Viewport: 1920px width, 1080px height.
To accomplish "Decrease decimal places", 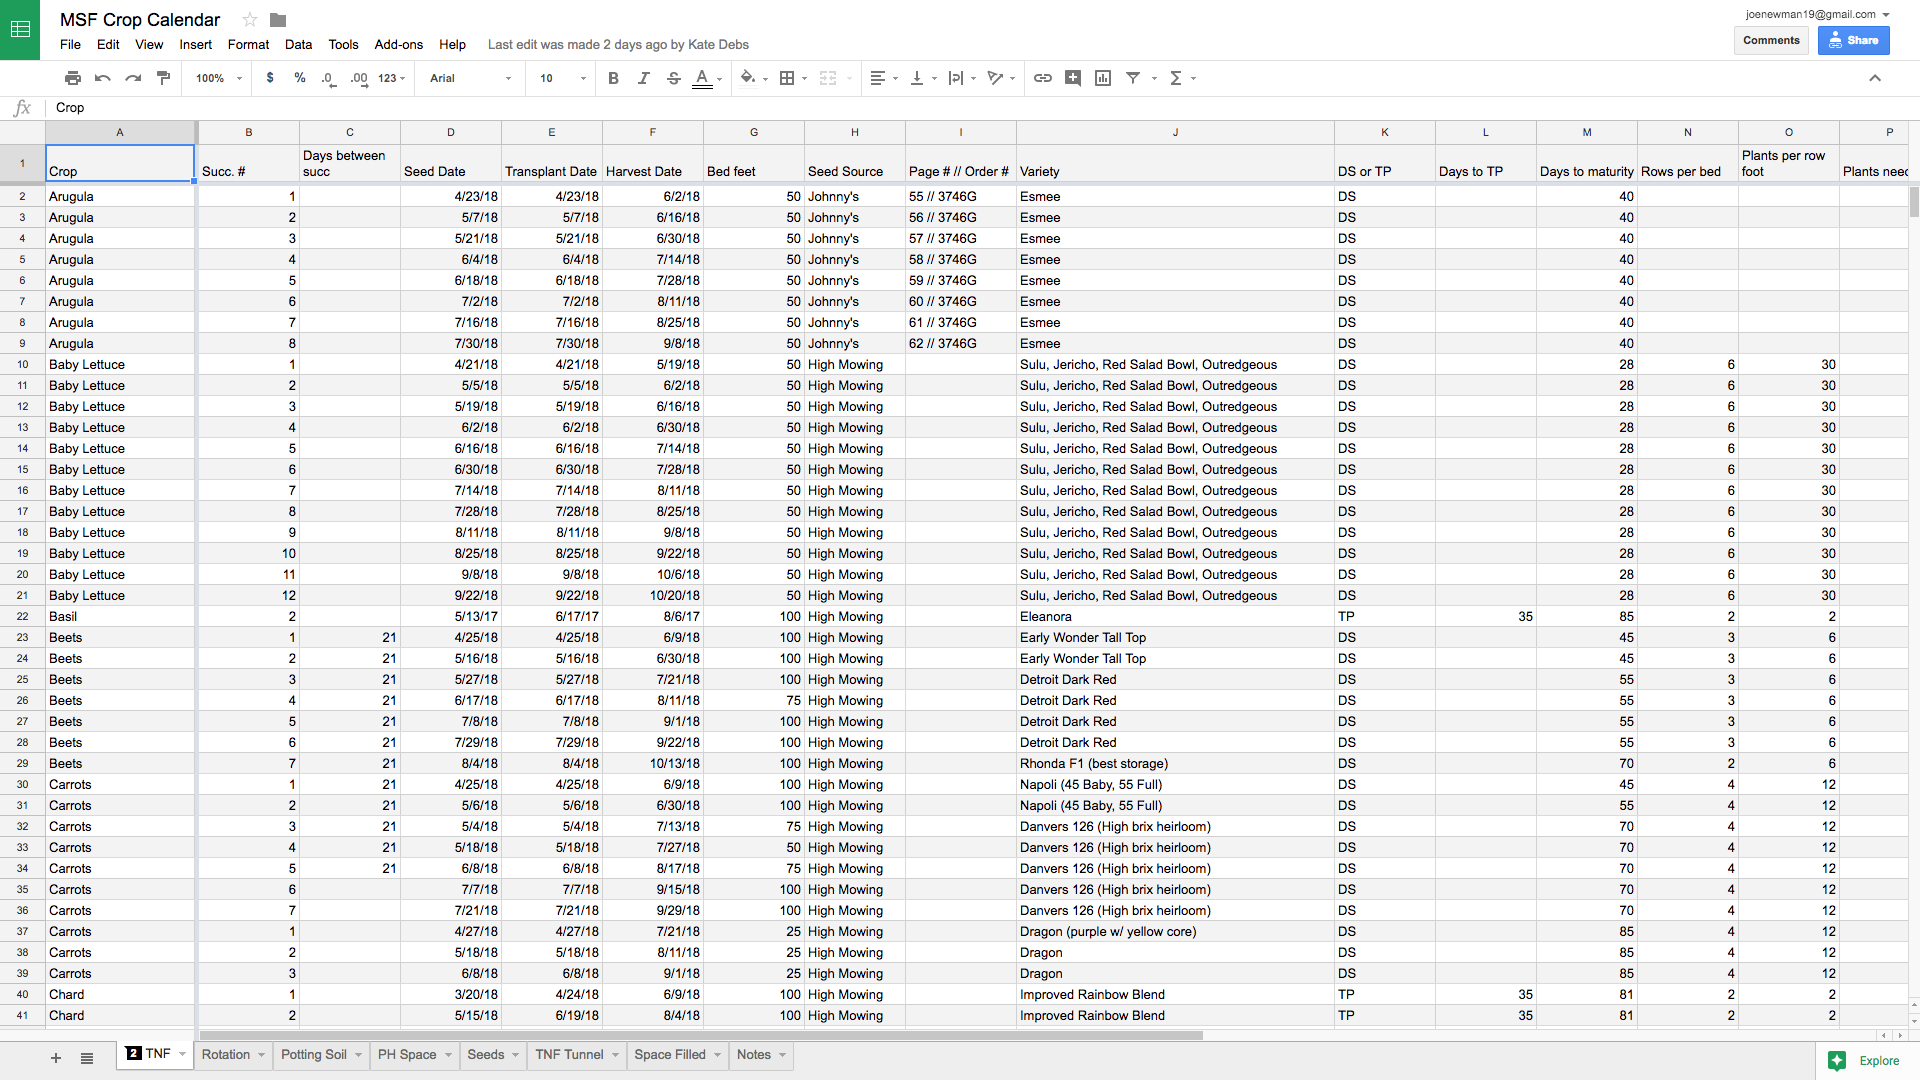I will [x=329, y=78].
